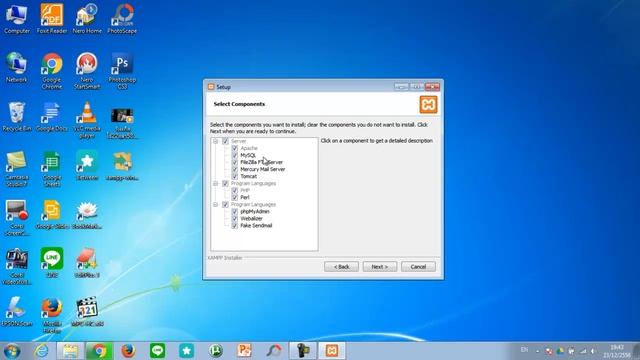Select the VLC media player desktop icon
The height and width of the screenshot is (360, 640).
tap(87, 120)
